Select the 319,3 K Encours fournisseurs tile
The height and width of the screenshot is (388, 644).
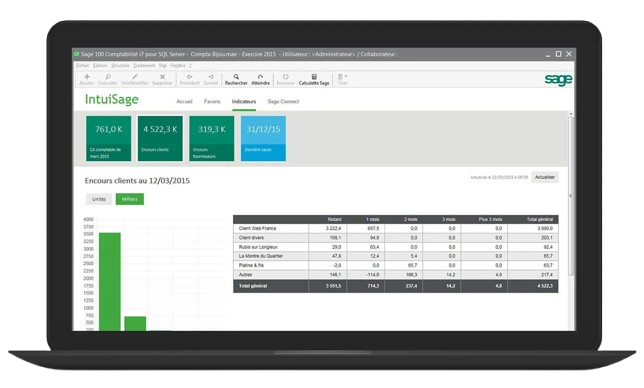[212, 138]
